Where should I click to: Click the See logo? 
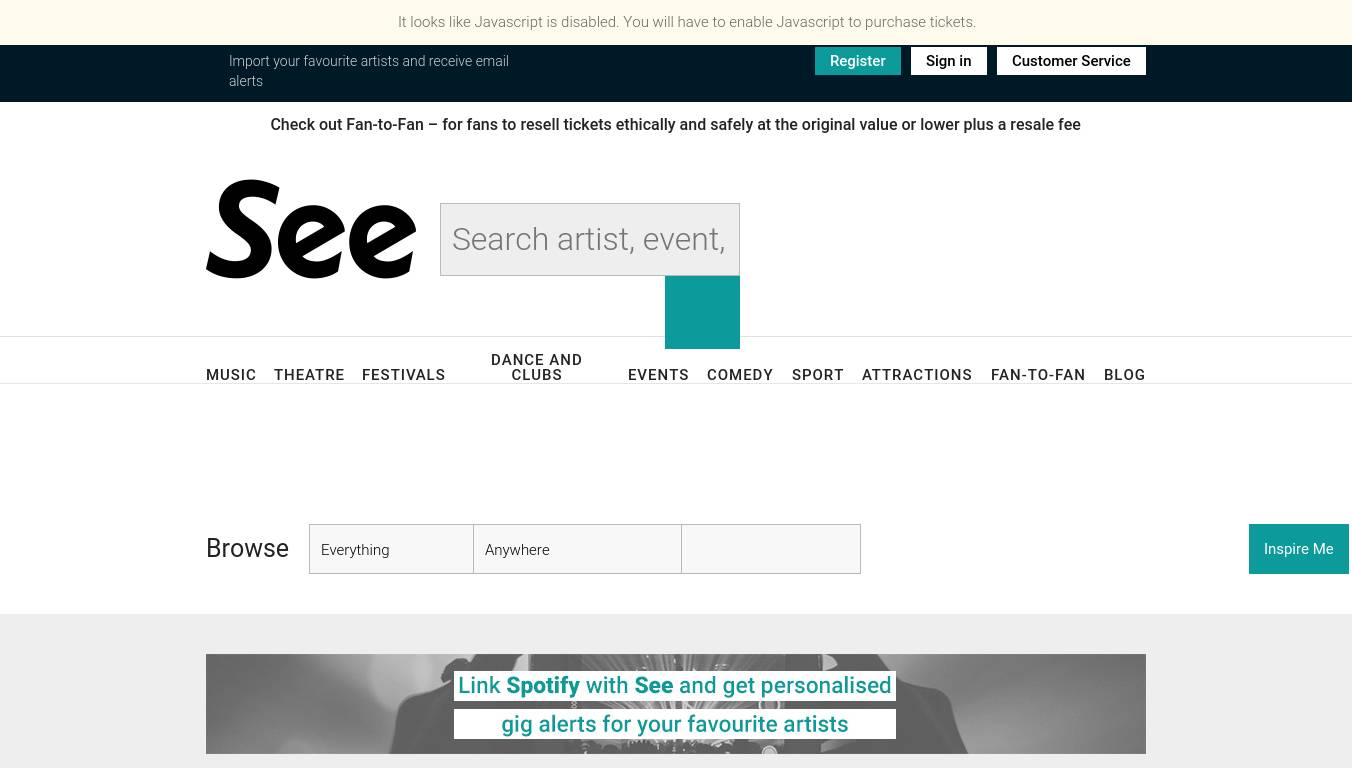[x=311, y=230]
